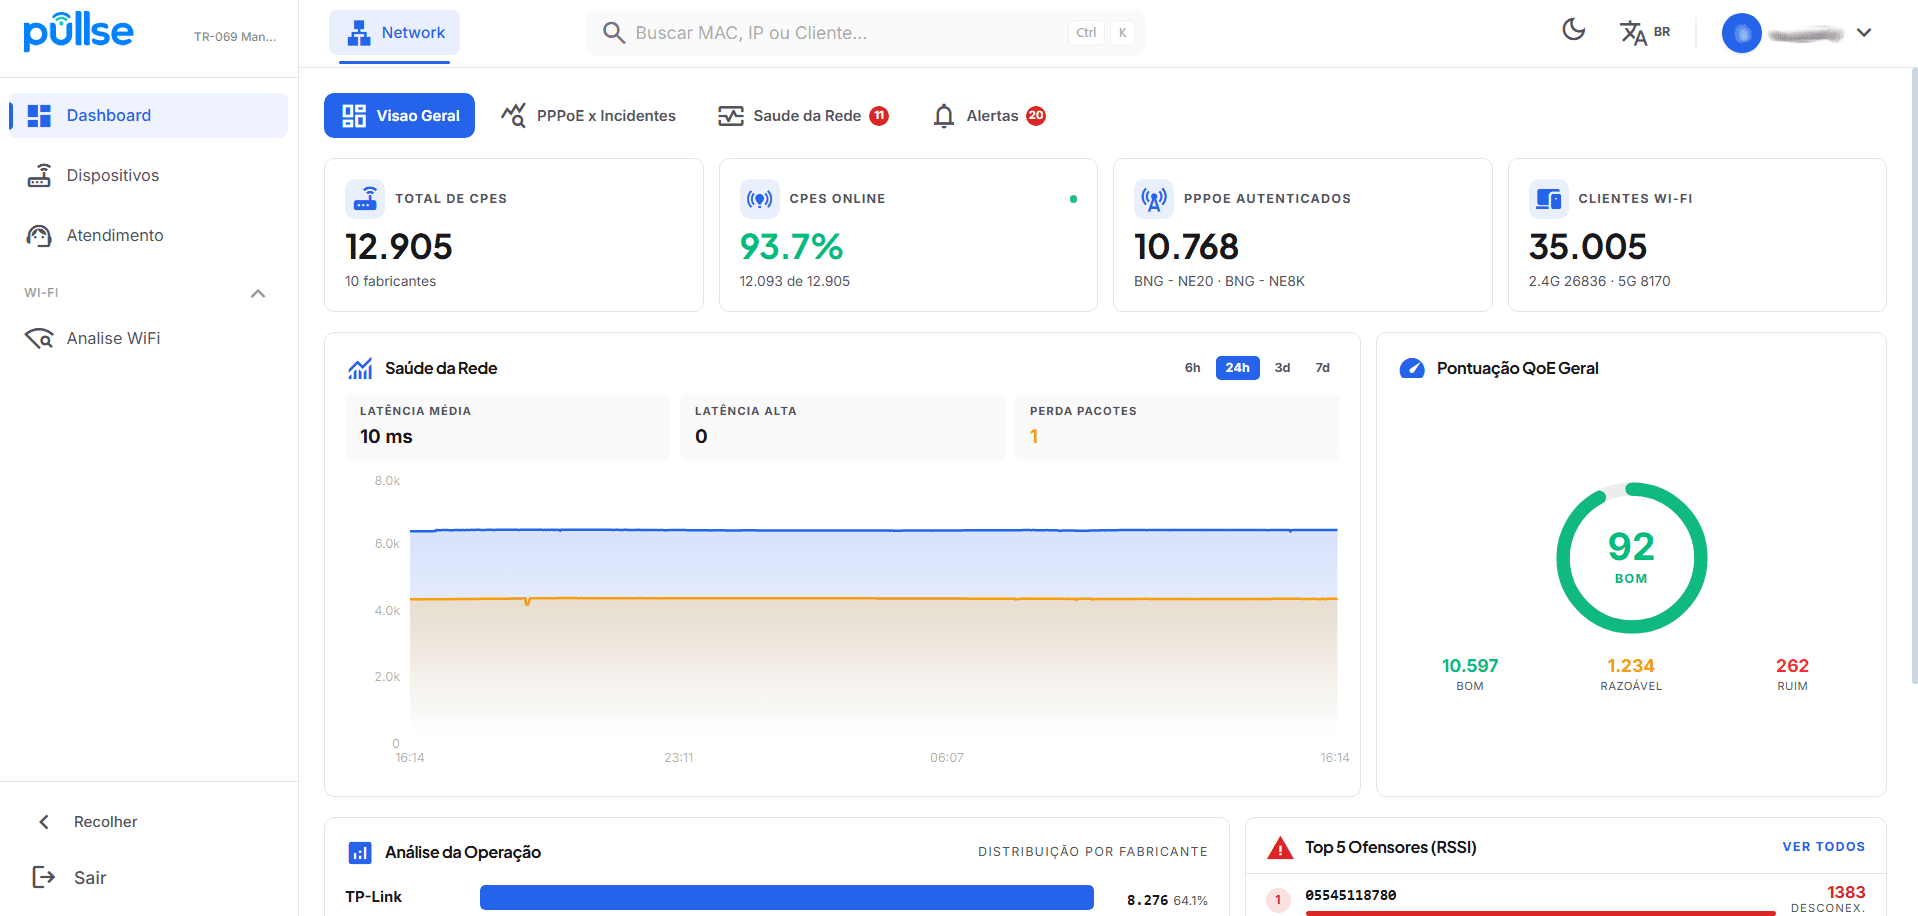This screenshot has height=916, width=1918.
Task: Click the Alertas bell icon
Action: point(943,116)
